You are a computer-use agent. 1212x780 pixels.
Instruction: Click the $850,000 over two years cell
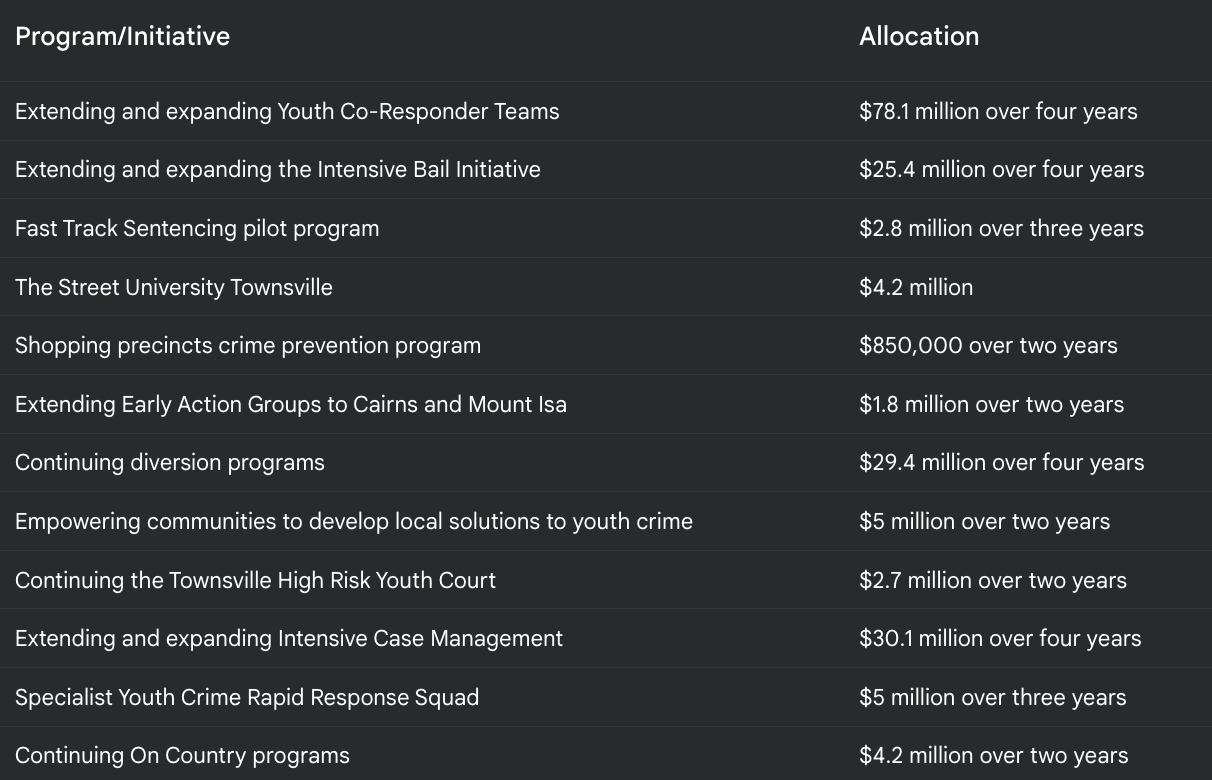(x=988, y=345)
